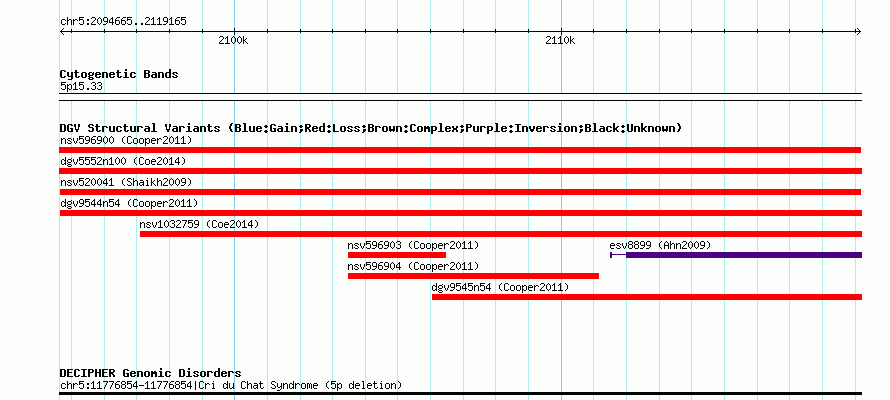Click the dgv5552n100 (Coe2014) text label
The height and width of the screenshot is (400, 890).
point(123,161)
